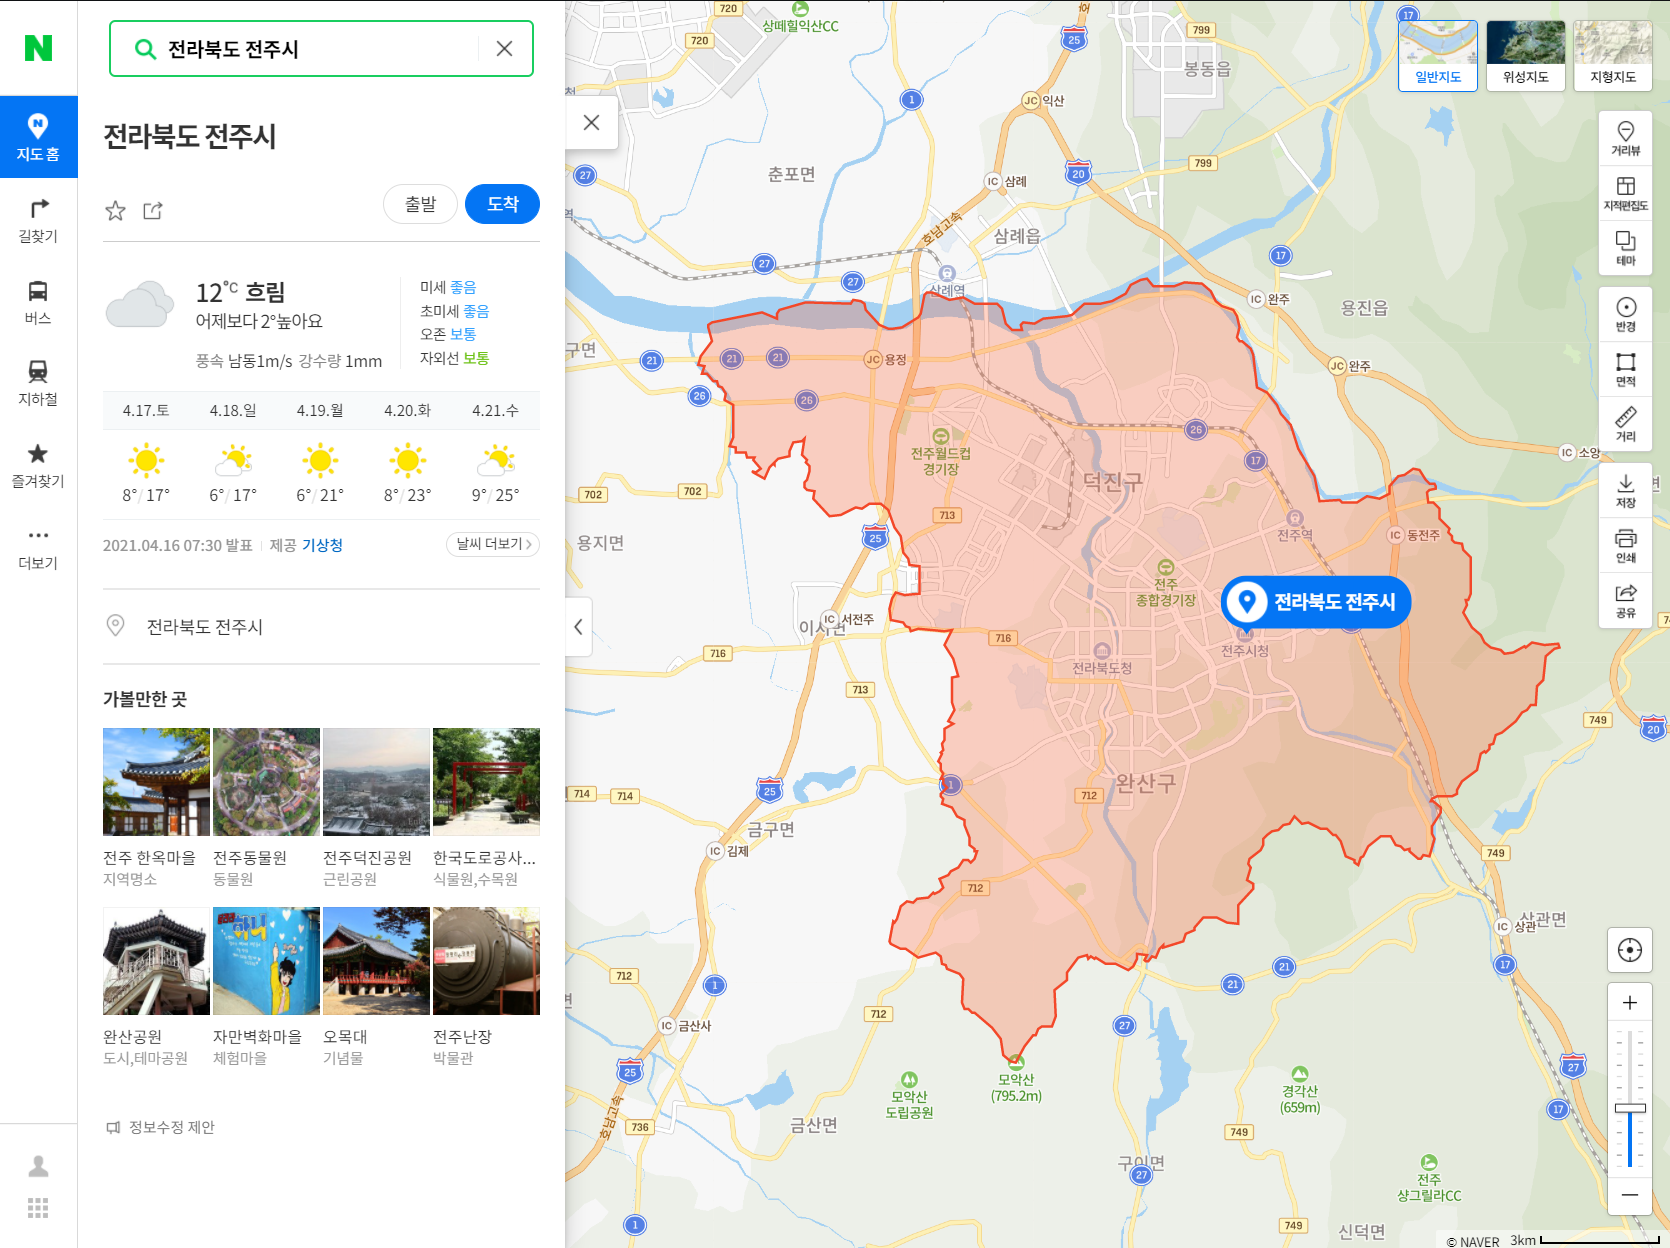The height and width of the screenshot is (1248, 1670).
Task: Close the place panel with the X button
Action: click(x=591, y=122)
